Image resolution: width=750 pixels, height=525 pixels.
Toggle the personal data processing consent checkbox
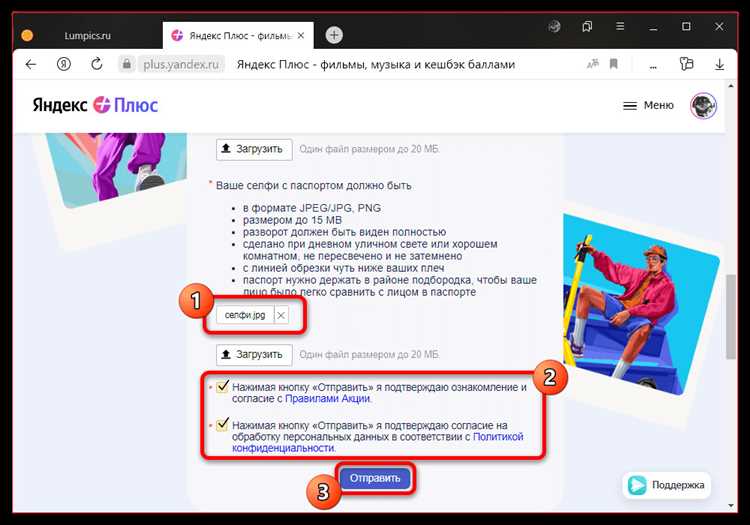pos(222,425)
